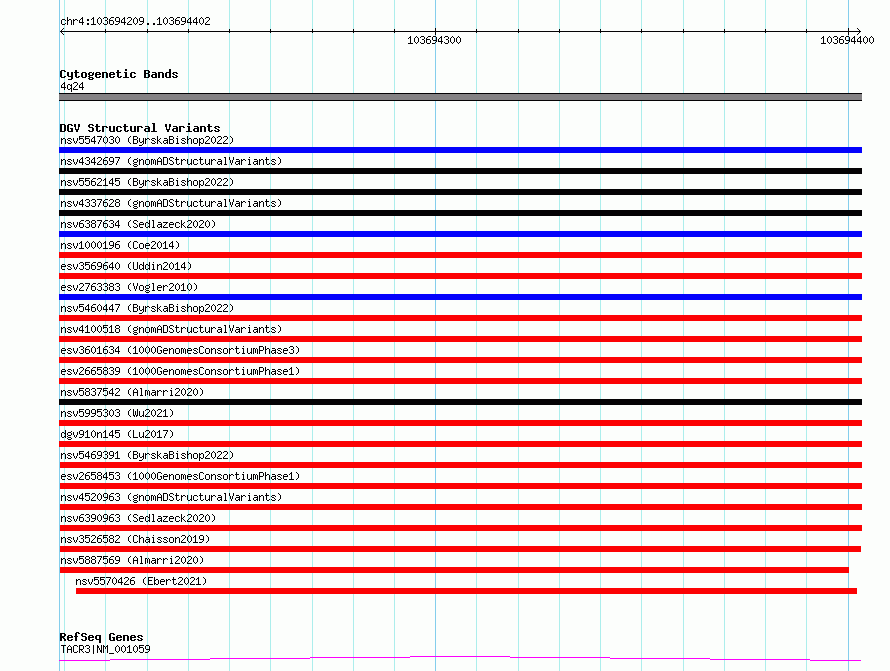890x671 pixels.
Task: Open the nsv4100518 (gnomADStructuralVariants) label
Action: (171, 329)
